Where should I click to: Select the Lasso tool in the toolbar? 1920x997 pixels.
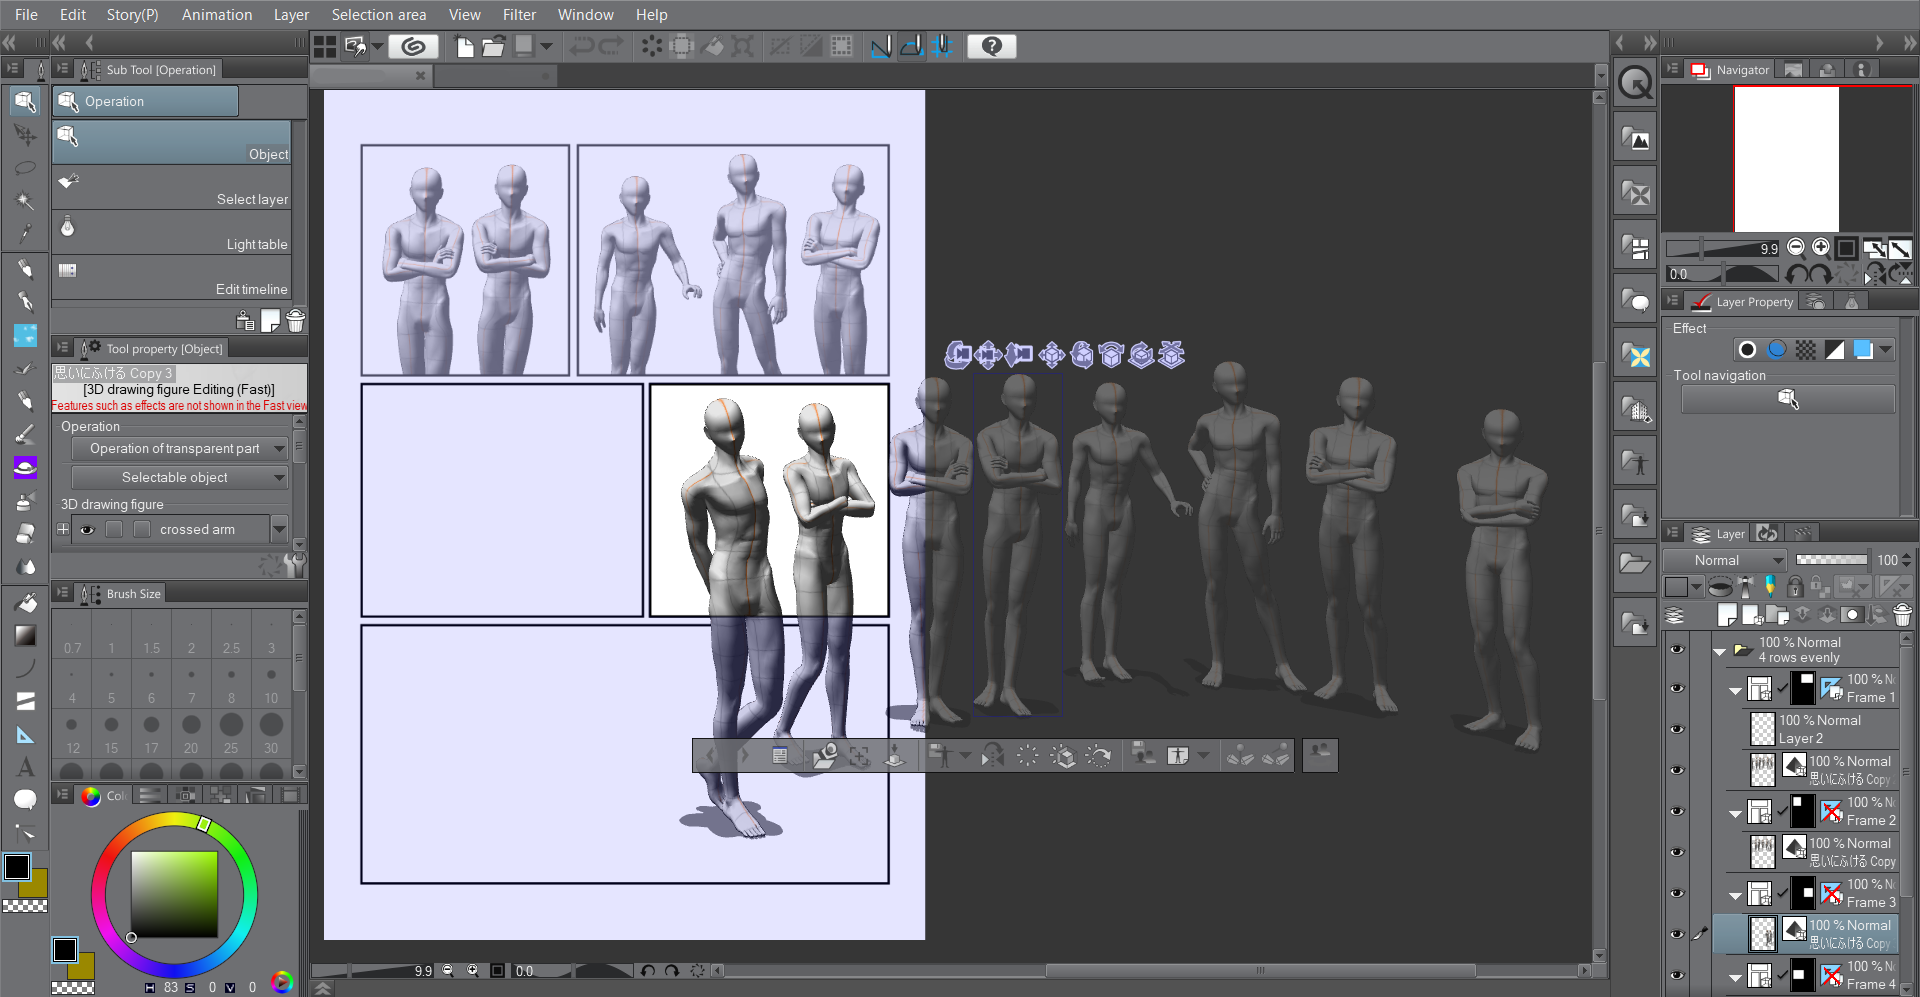click(x=24, y=168)
